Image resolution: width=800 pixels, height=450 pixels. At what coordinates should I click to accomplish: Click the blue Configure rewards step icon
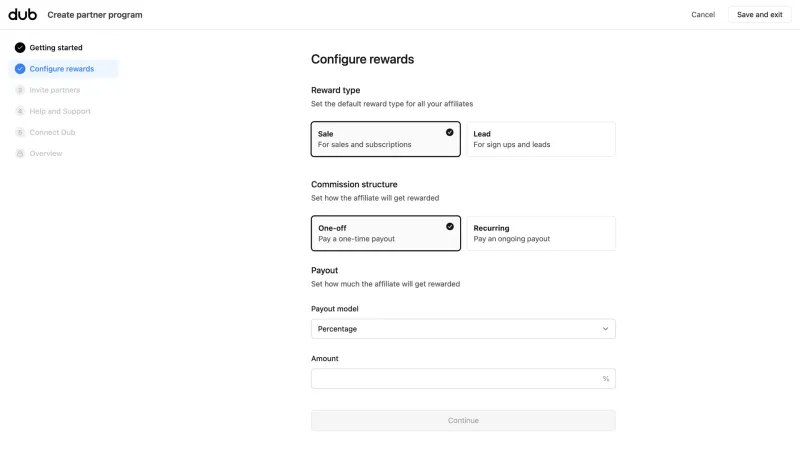point(20,69)
